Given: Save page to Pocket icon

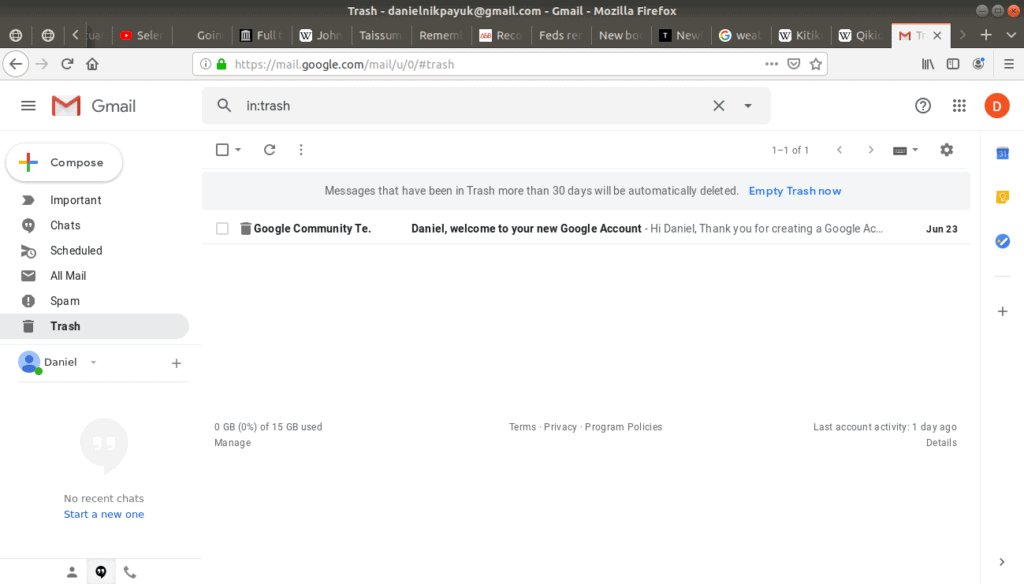Looking at the screenshot, I should 793,64.
